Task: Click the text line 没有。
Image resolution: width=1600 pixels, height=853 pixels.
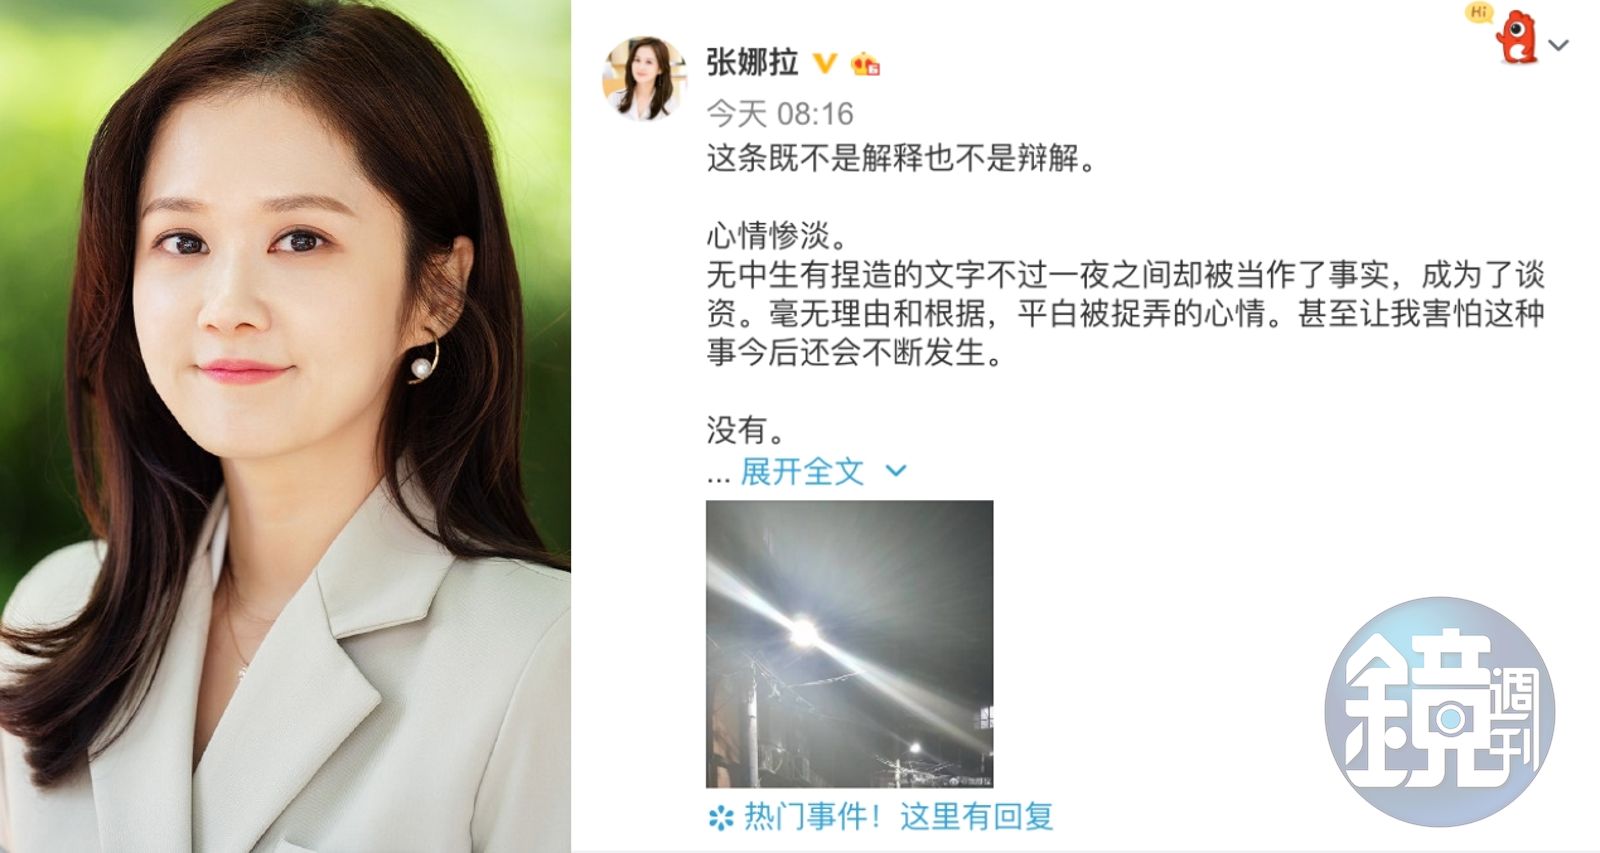Action: pyautogui.click(x=747, y=430)
